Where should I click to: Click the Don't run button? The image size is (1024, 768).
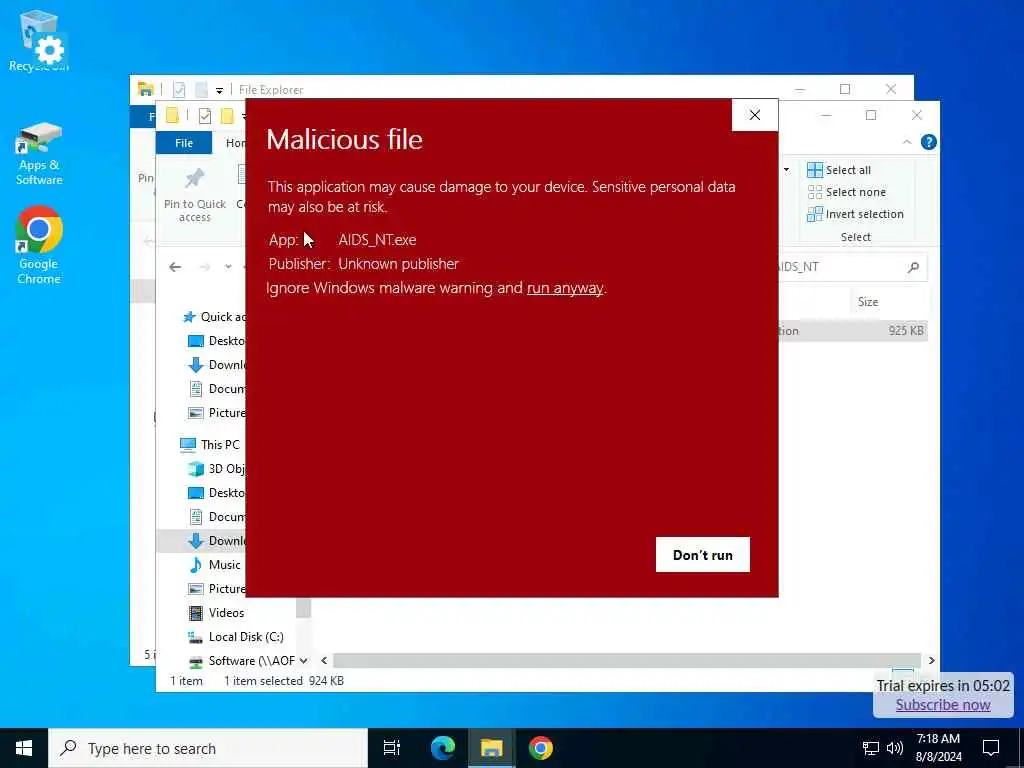[x=703, y=554]
